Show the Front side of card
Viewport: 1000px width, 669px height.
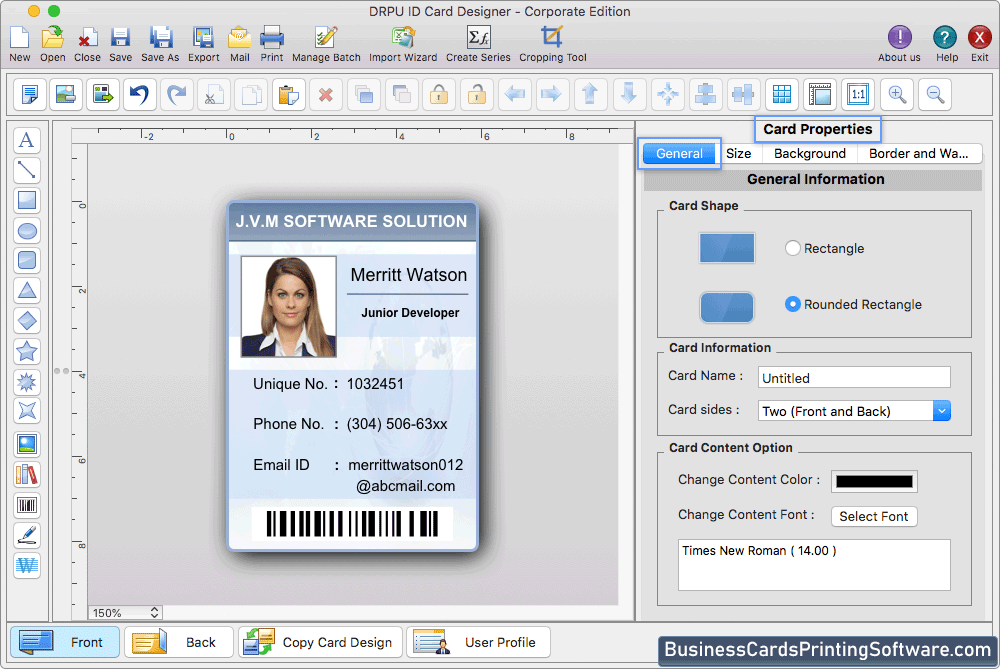tap(65, 642)
